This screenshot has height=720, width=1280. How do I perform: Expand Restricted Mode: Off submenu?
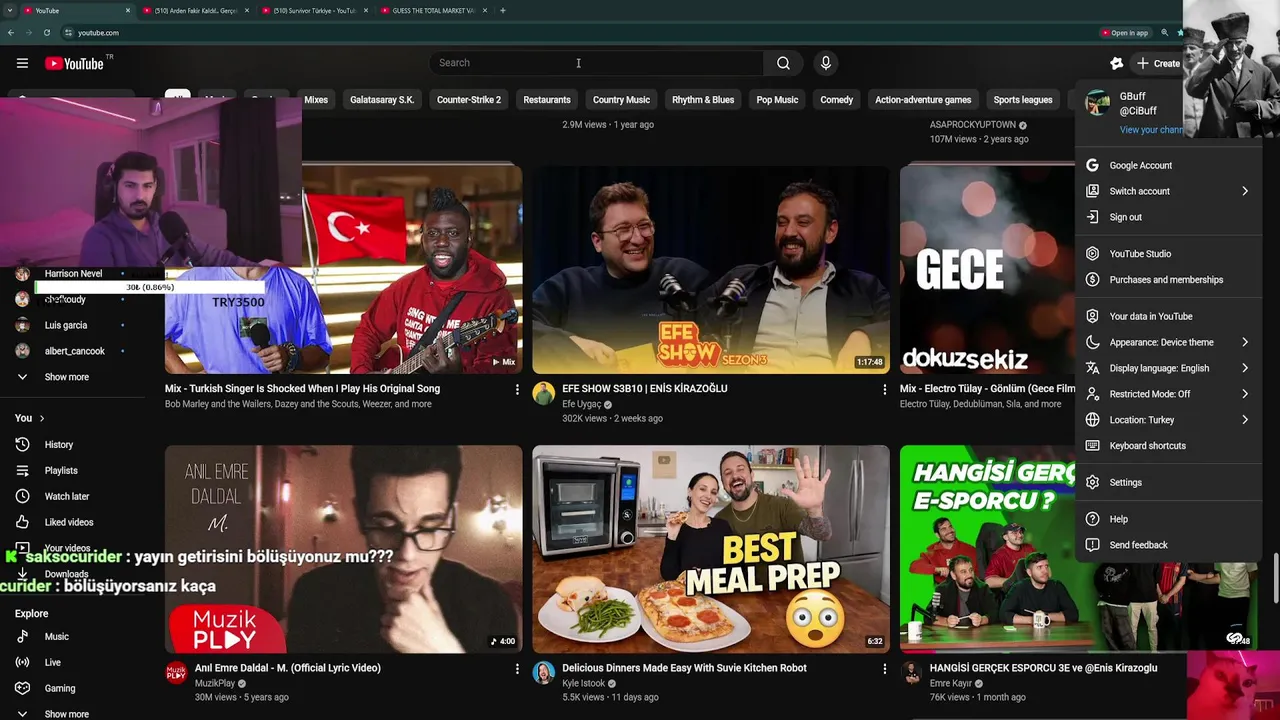point(1167,394)
